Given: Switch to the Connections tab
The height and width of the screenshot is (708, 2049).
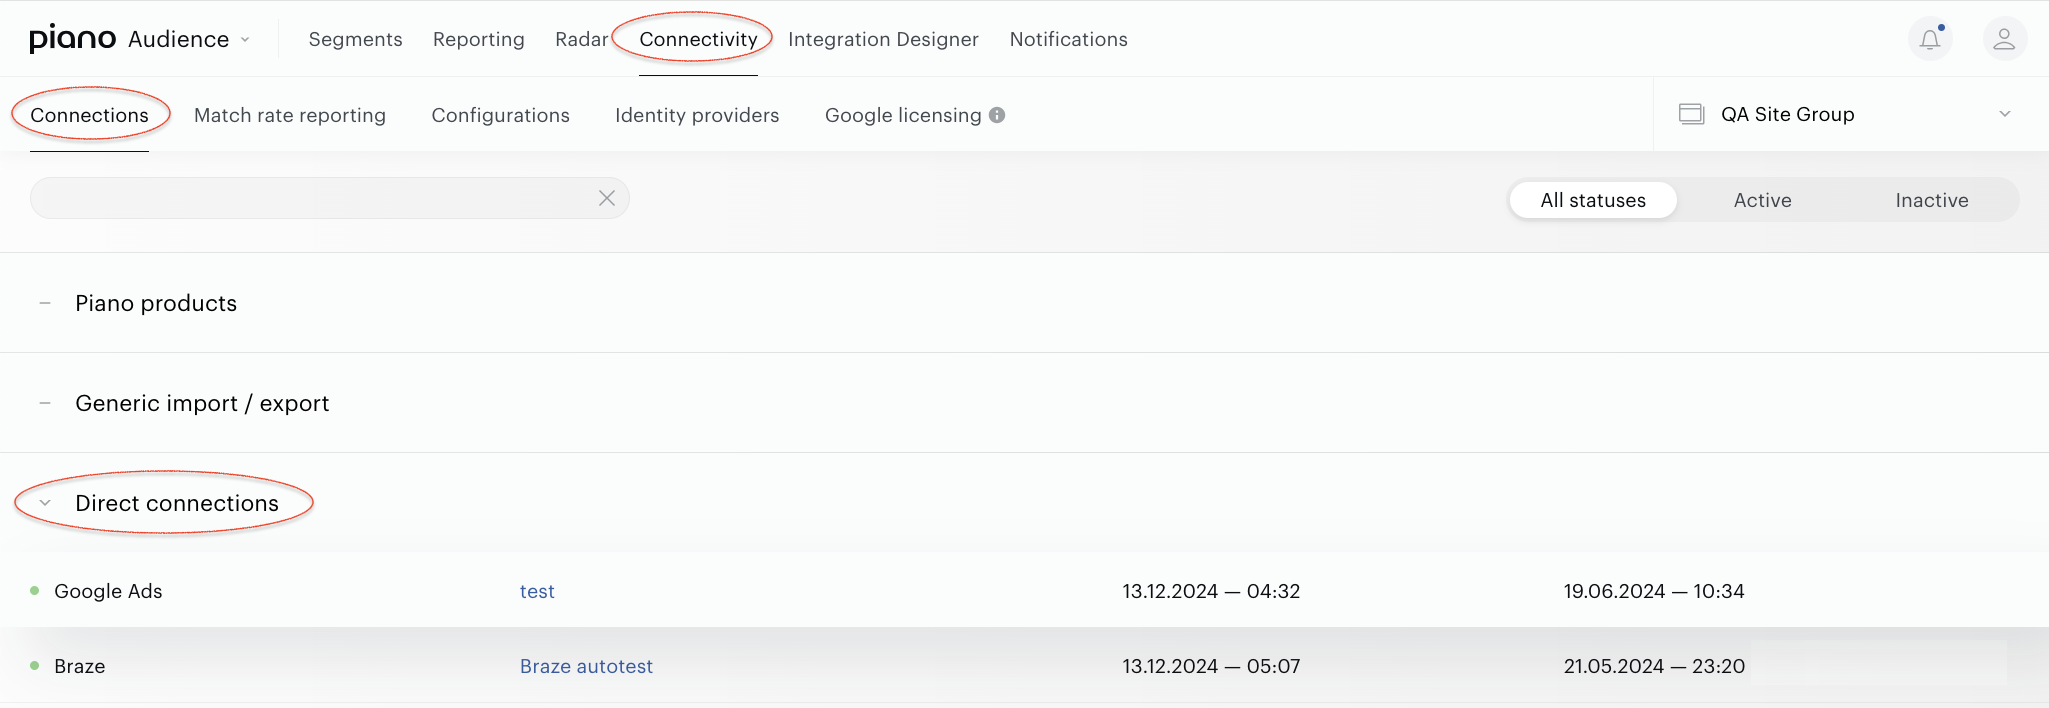Looking at the screenshot, I should pos(89,115).
